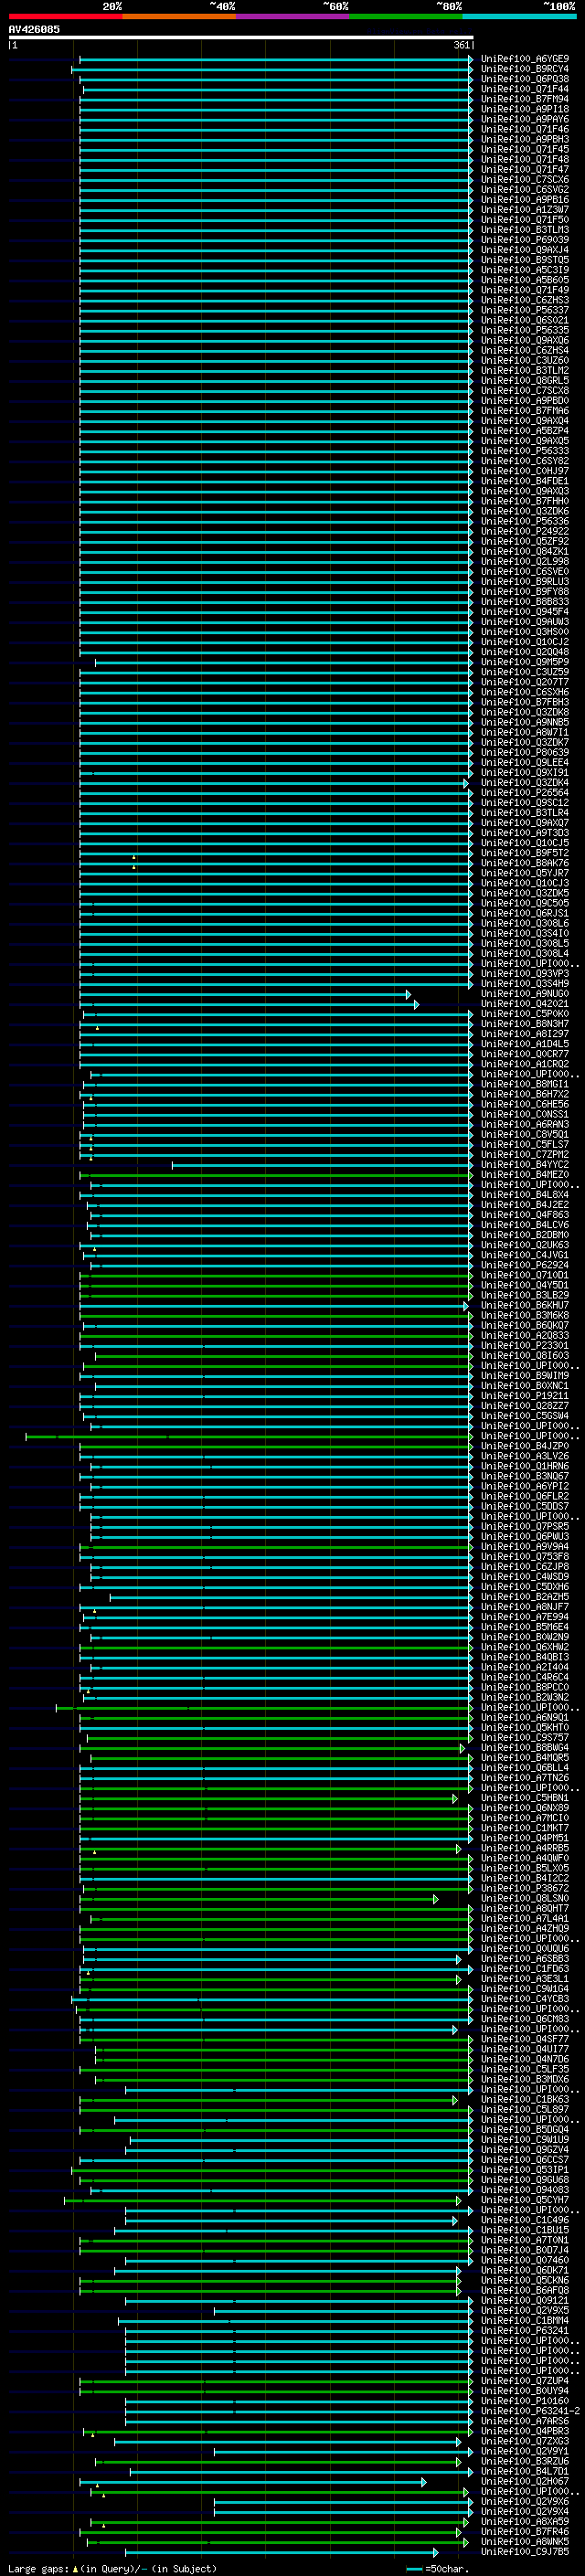The height and width of the screenshot is (2576, 585).
Task: Open the UniRef100_A6YGE9 hit label
Action: [x=524, y=59]
